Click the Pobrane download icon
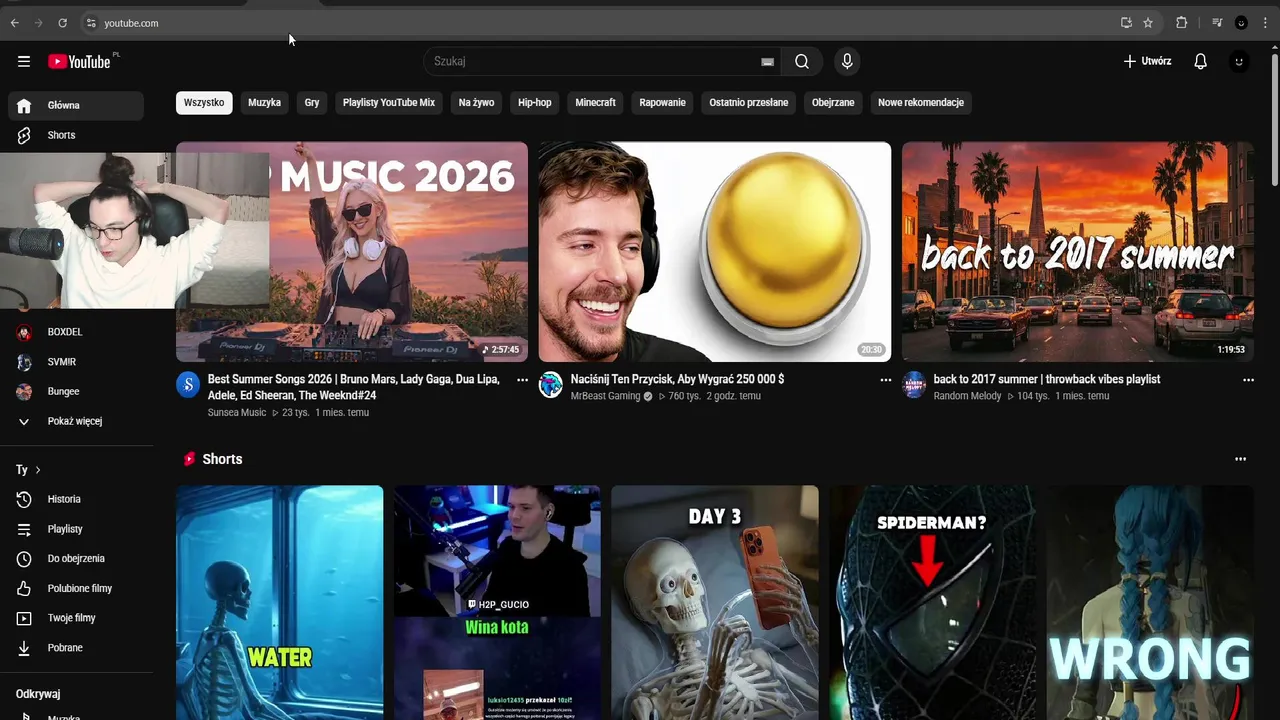This screenshot has height=720, width=1280. click(x=24, y=648)
